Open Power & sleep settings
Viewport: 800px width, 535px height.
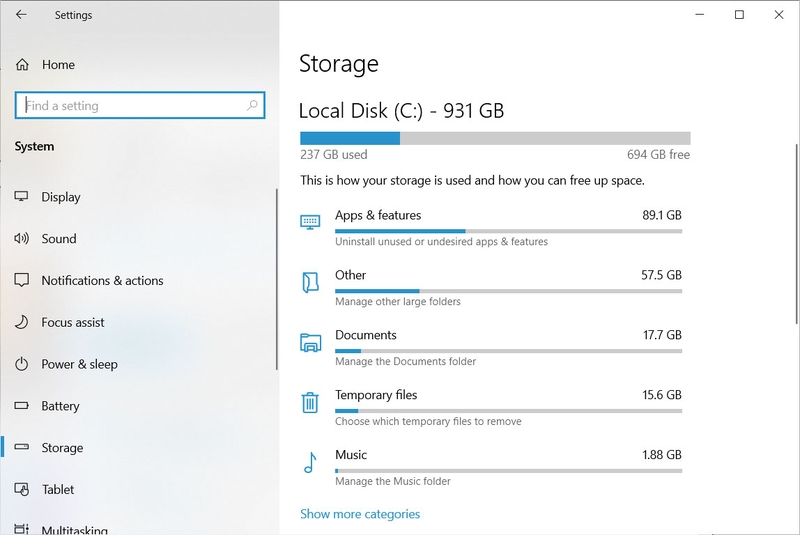(x=79, y=364)
